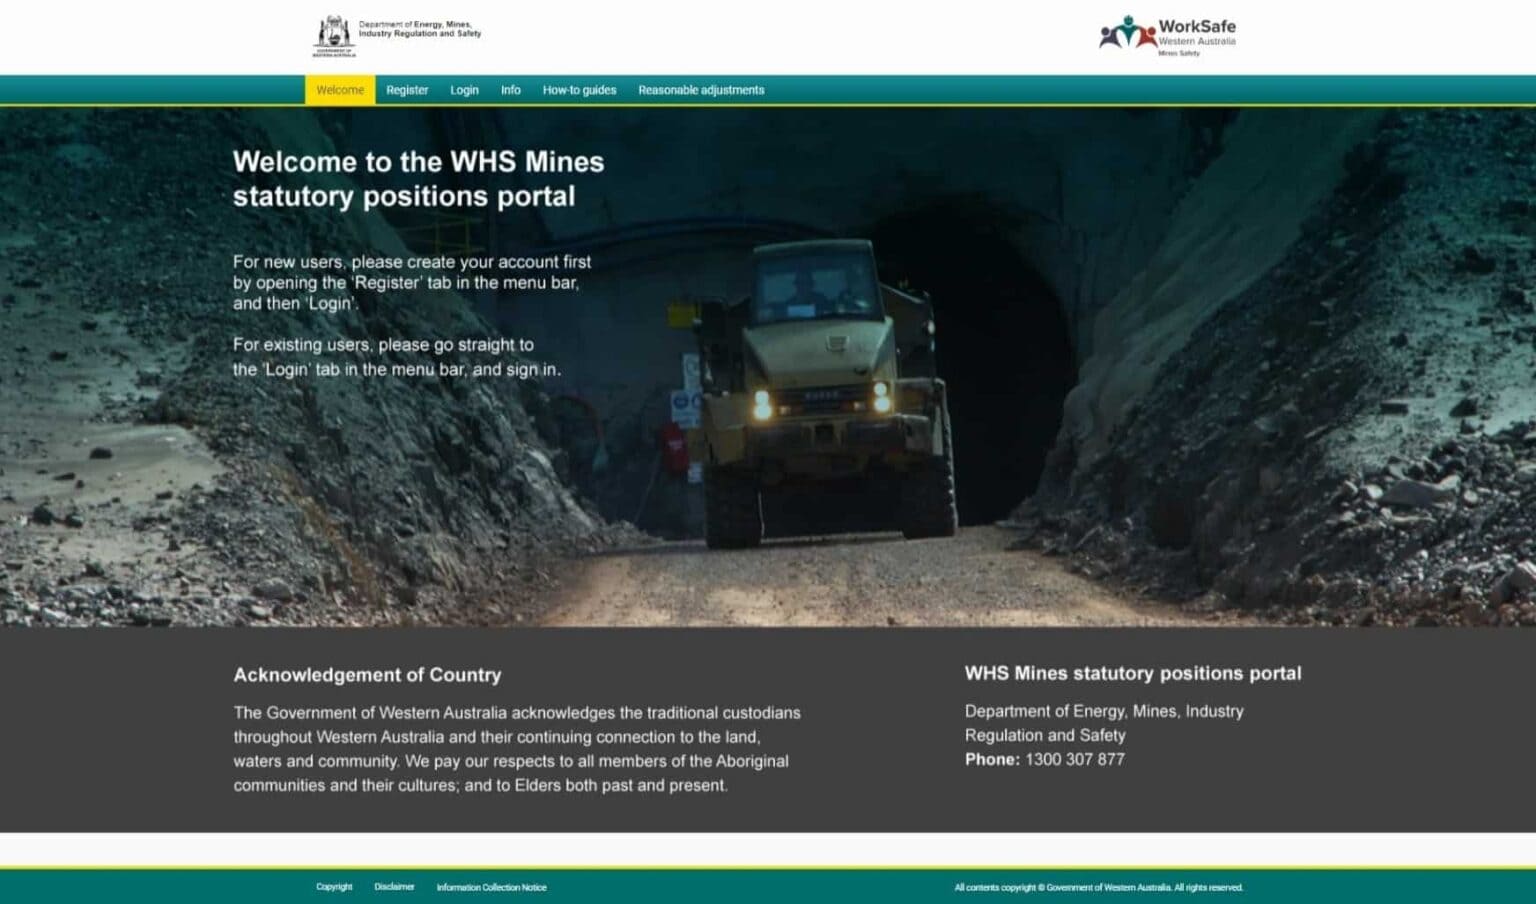Select the How-to guides tab

click(x=580, y=89)
